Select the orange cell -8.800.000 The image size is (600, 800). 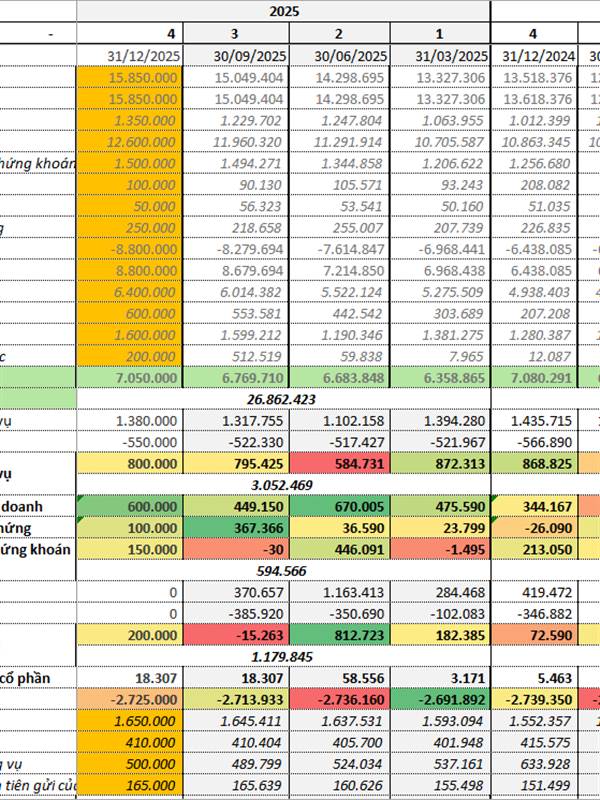pos(130,248)
